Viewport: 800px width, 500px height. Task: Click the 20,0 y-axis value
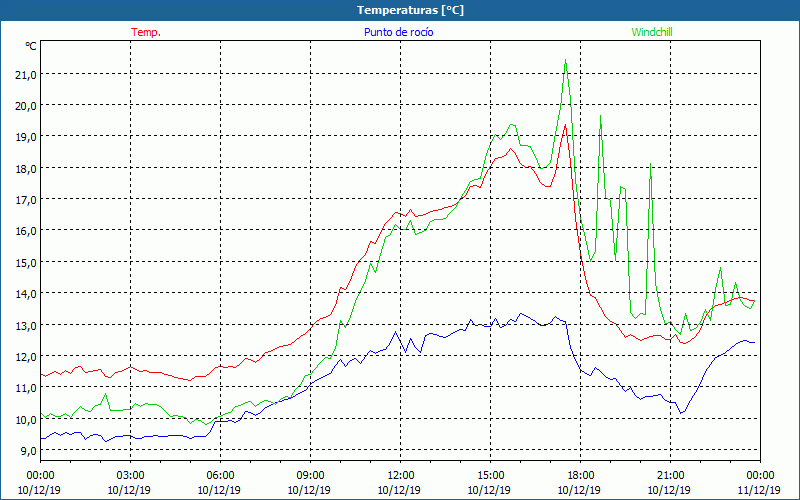26,106
